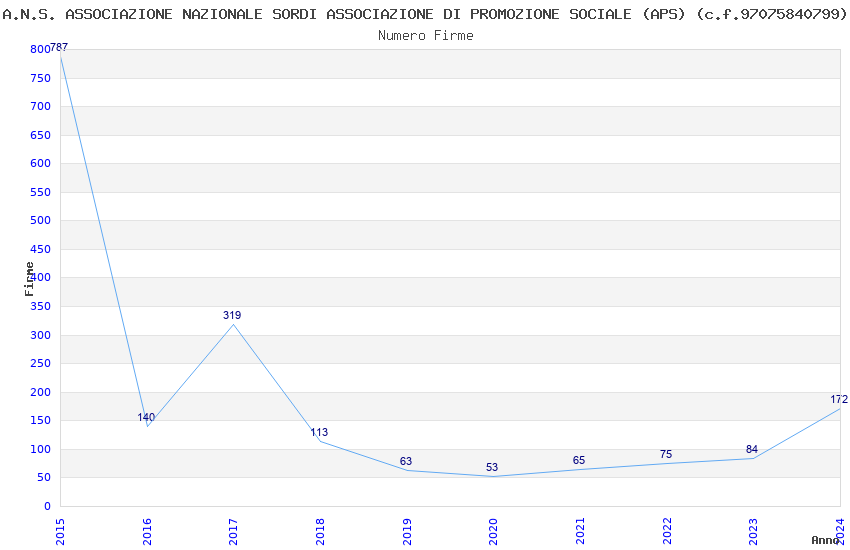Click the y-axis tick label 550

[x=41, y=192]
